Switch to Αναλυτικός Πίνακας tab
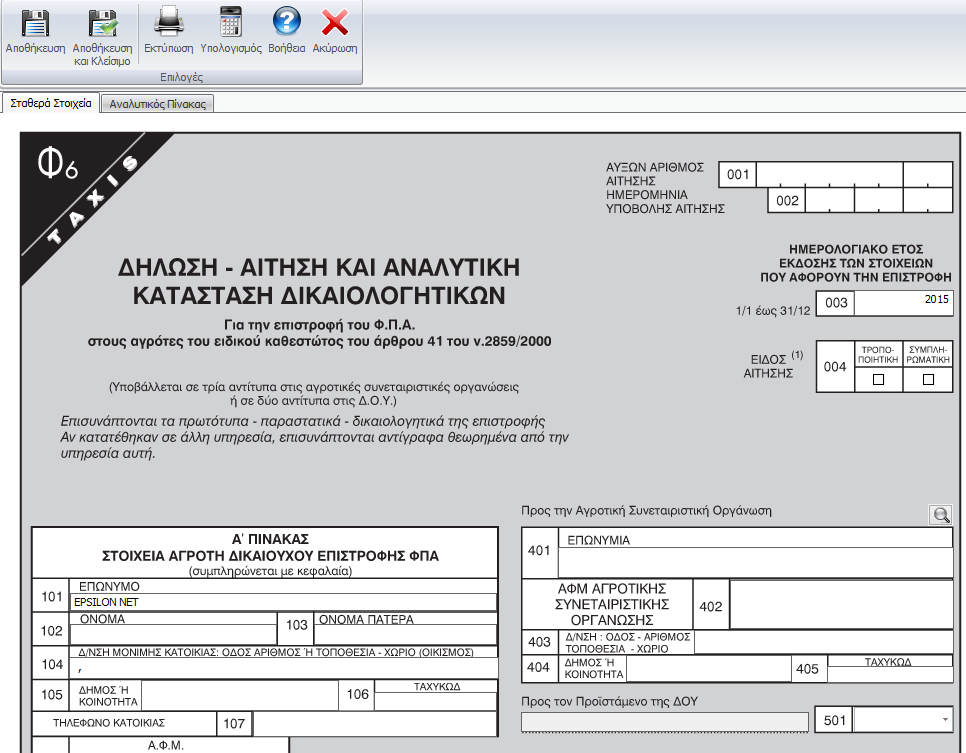966x753 pixels. click(x=157, y=104)
